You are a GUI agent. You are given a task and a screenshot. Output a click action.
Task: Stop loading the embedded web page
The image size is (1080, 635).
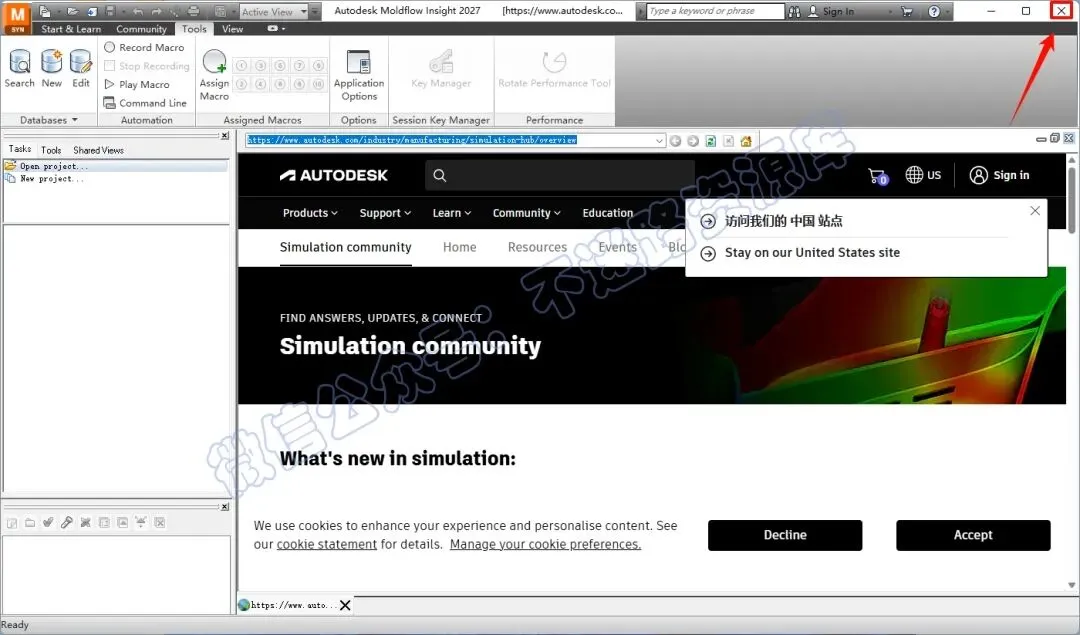pos(728,141)
